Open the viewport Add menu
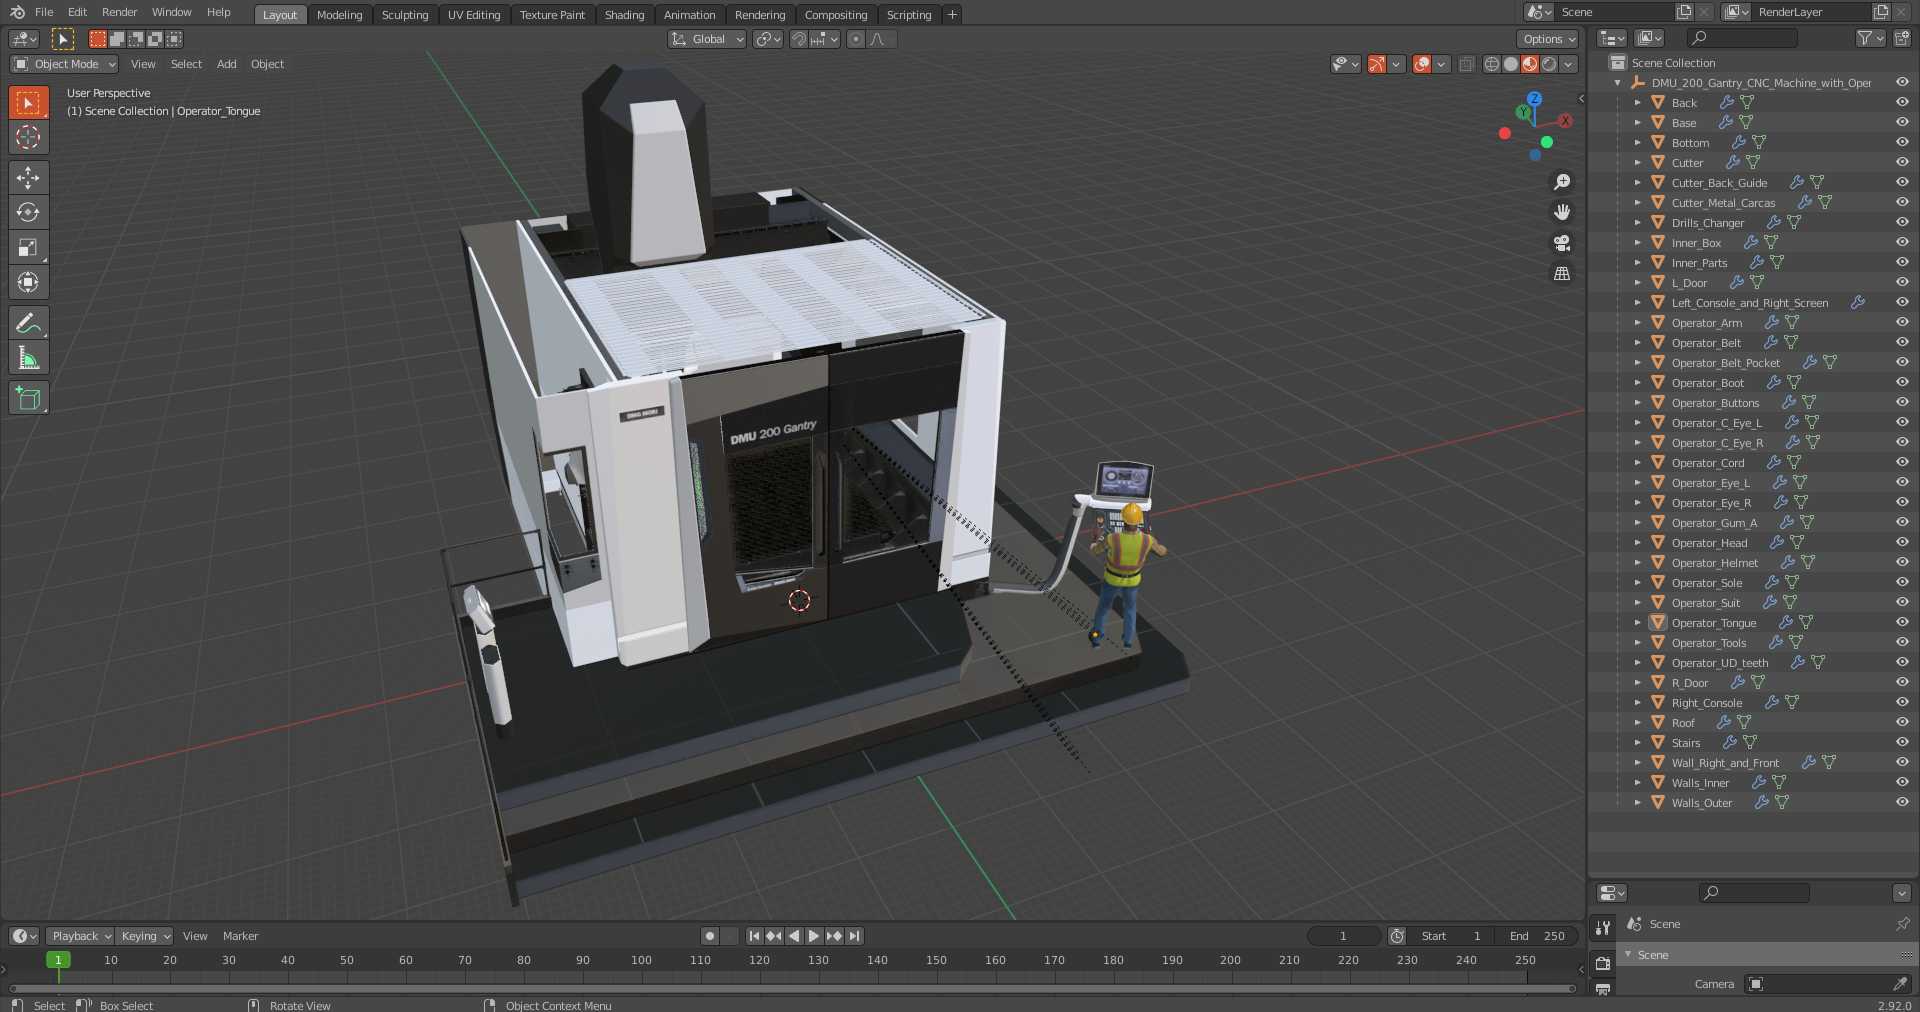Screen dimensions: 1920x1012 (227, 64)
